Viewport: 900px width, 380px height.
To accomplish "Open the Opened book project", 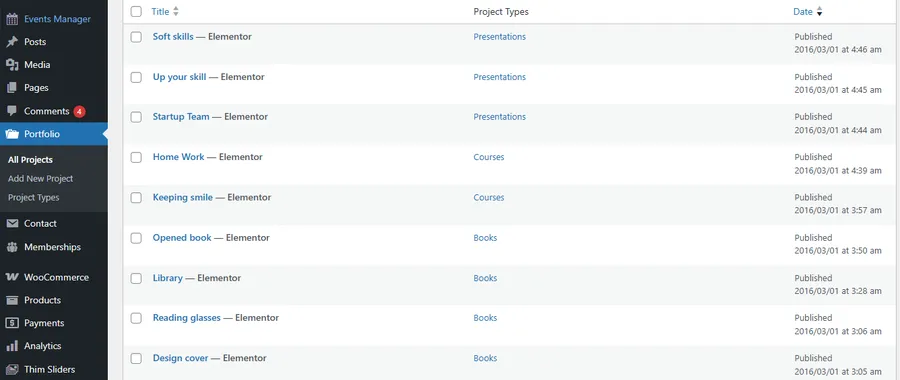I will (182, 238).
